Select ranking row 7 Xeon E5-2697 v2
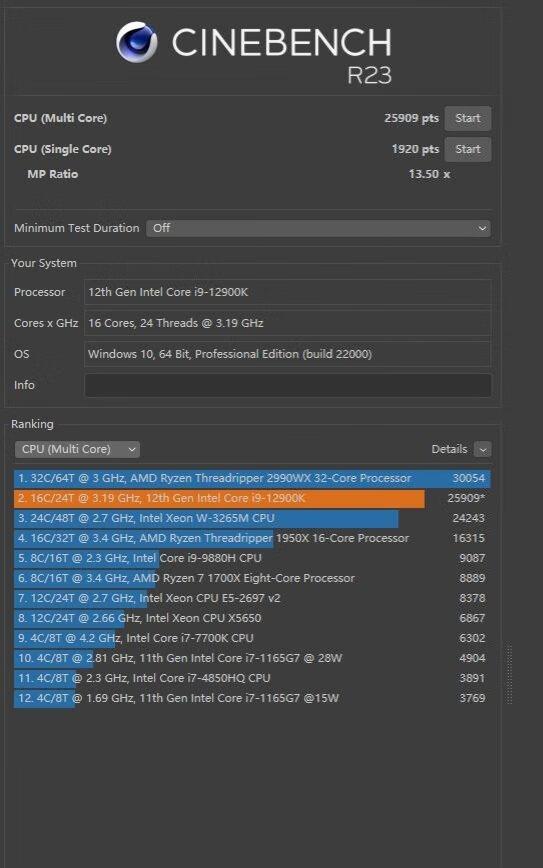Viewport: 543px width, 868px height. [252, 598]
